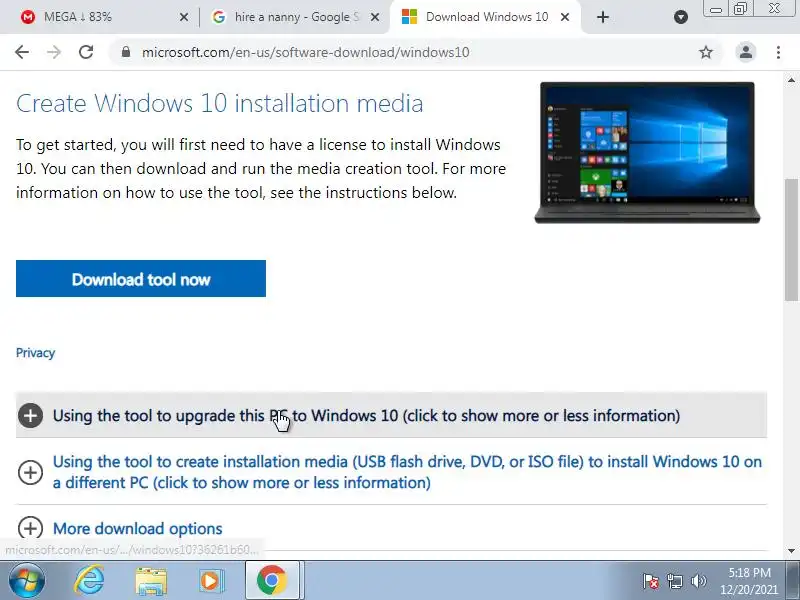Bookmark this page with the star
This screenshot has height=600, width=800.
pos(706,52)
